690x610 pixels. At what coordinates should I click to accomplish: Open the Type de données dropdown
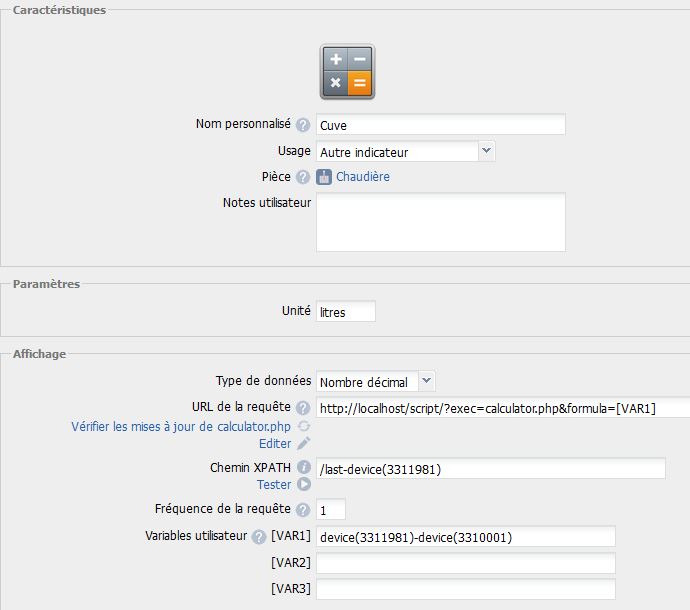point(376,382)
